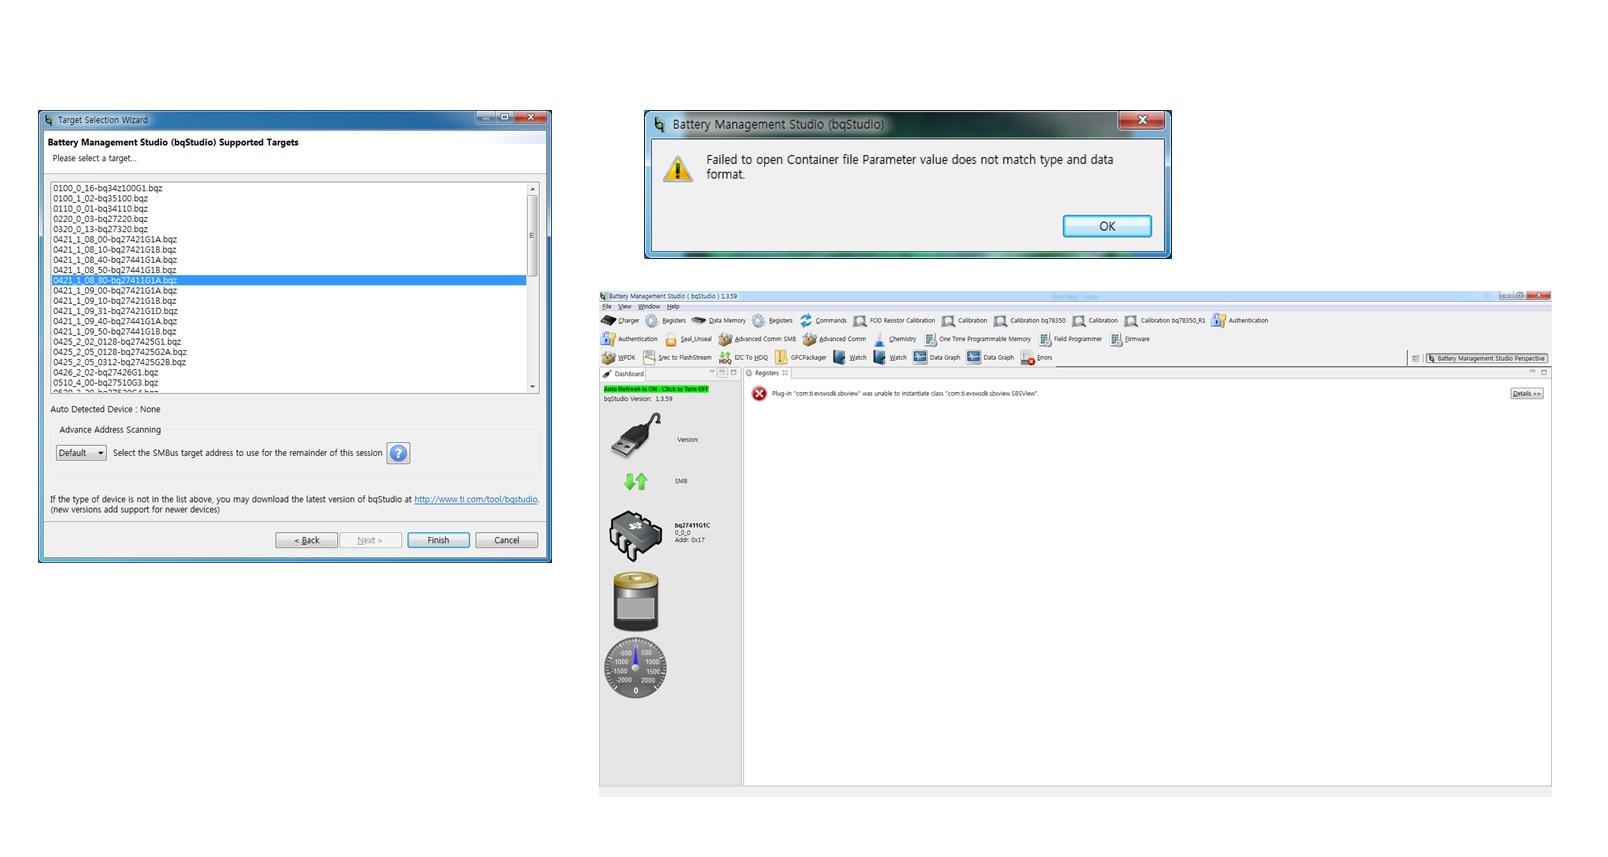Click the Open Perspective icon
Viewport: 1608px width, 857px height.
pyautogui.click(x=1416, y=358)
